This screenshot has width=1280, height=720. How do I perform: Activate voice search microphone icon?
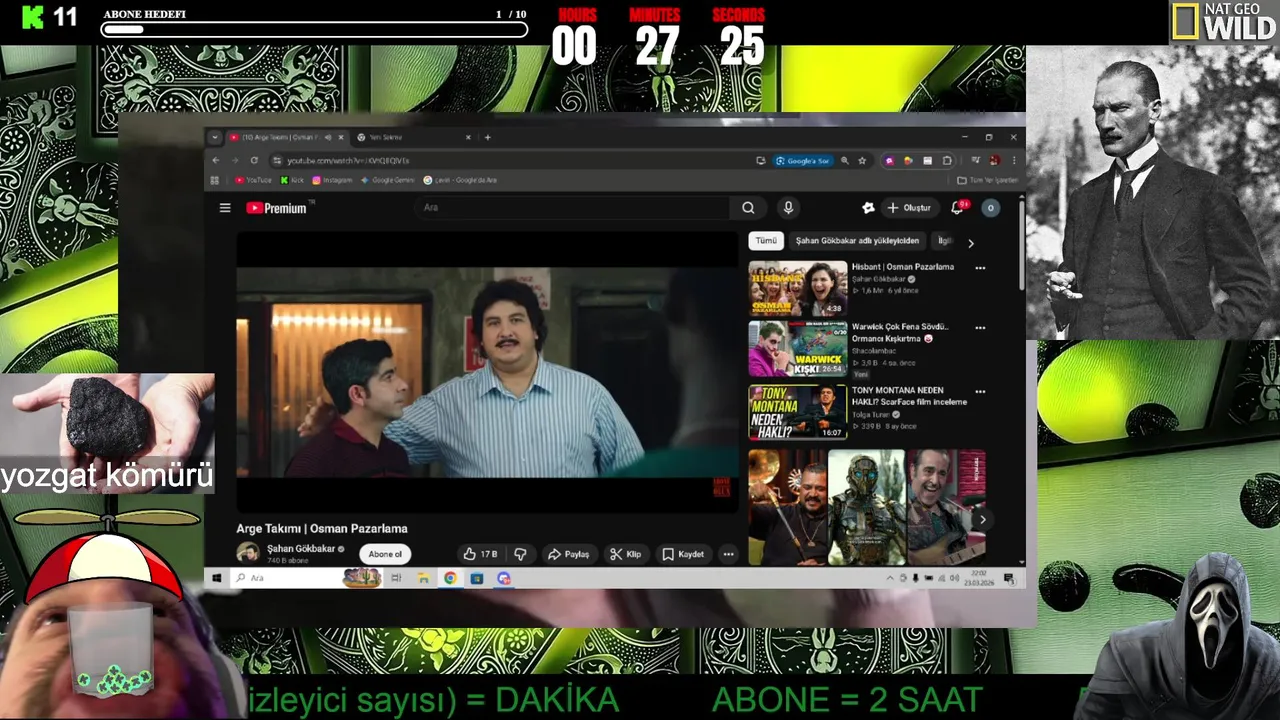pos(788,208)
